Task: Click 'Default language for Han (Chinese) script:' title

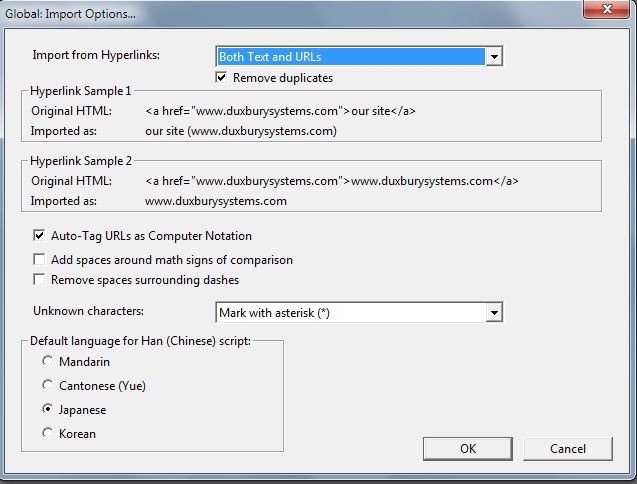Action: (x=141, y=341)
